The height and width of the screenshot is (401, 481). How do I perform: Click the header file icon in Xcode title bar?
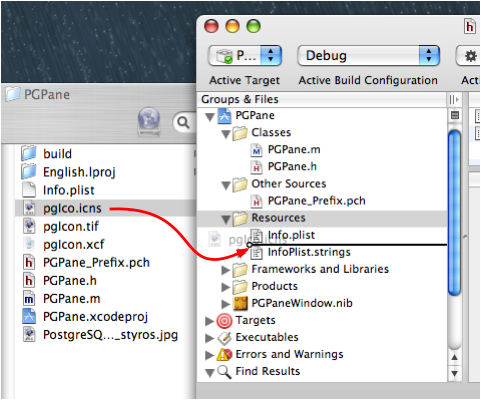[470, 26]
